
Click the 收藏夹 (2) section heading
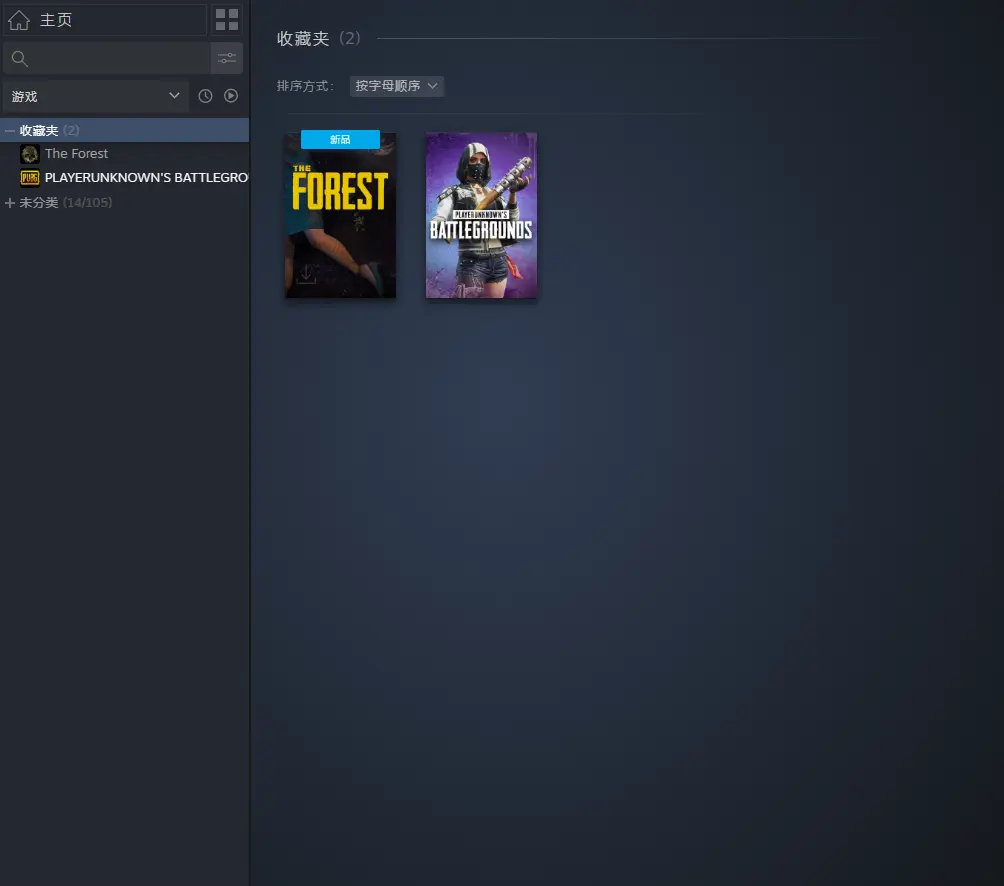pyautogui.click(x=318, y=38)
